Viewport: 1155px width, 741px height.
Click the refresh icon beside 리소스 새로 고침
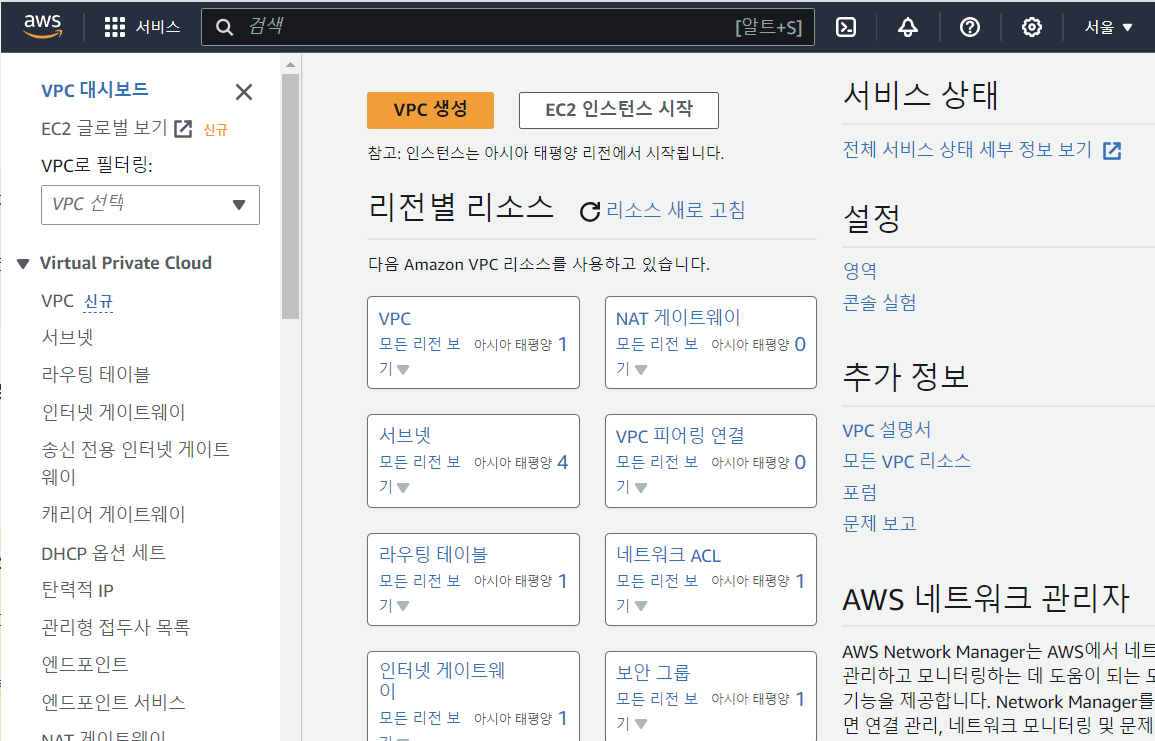pos(590,211)
